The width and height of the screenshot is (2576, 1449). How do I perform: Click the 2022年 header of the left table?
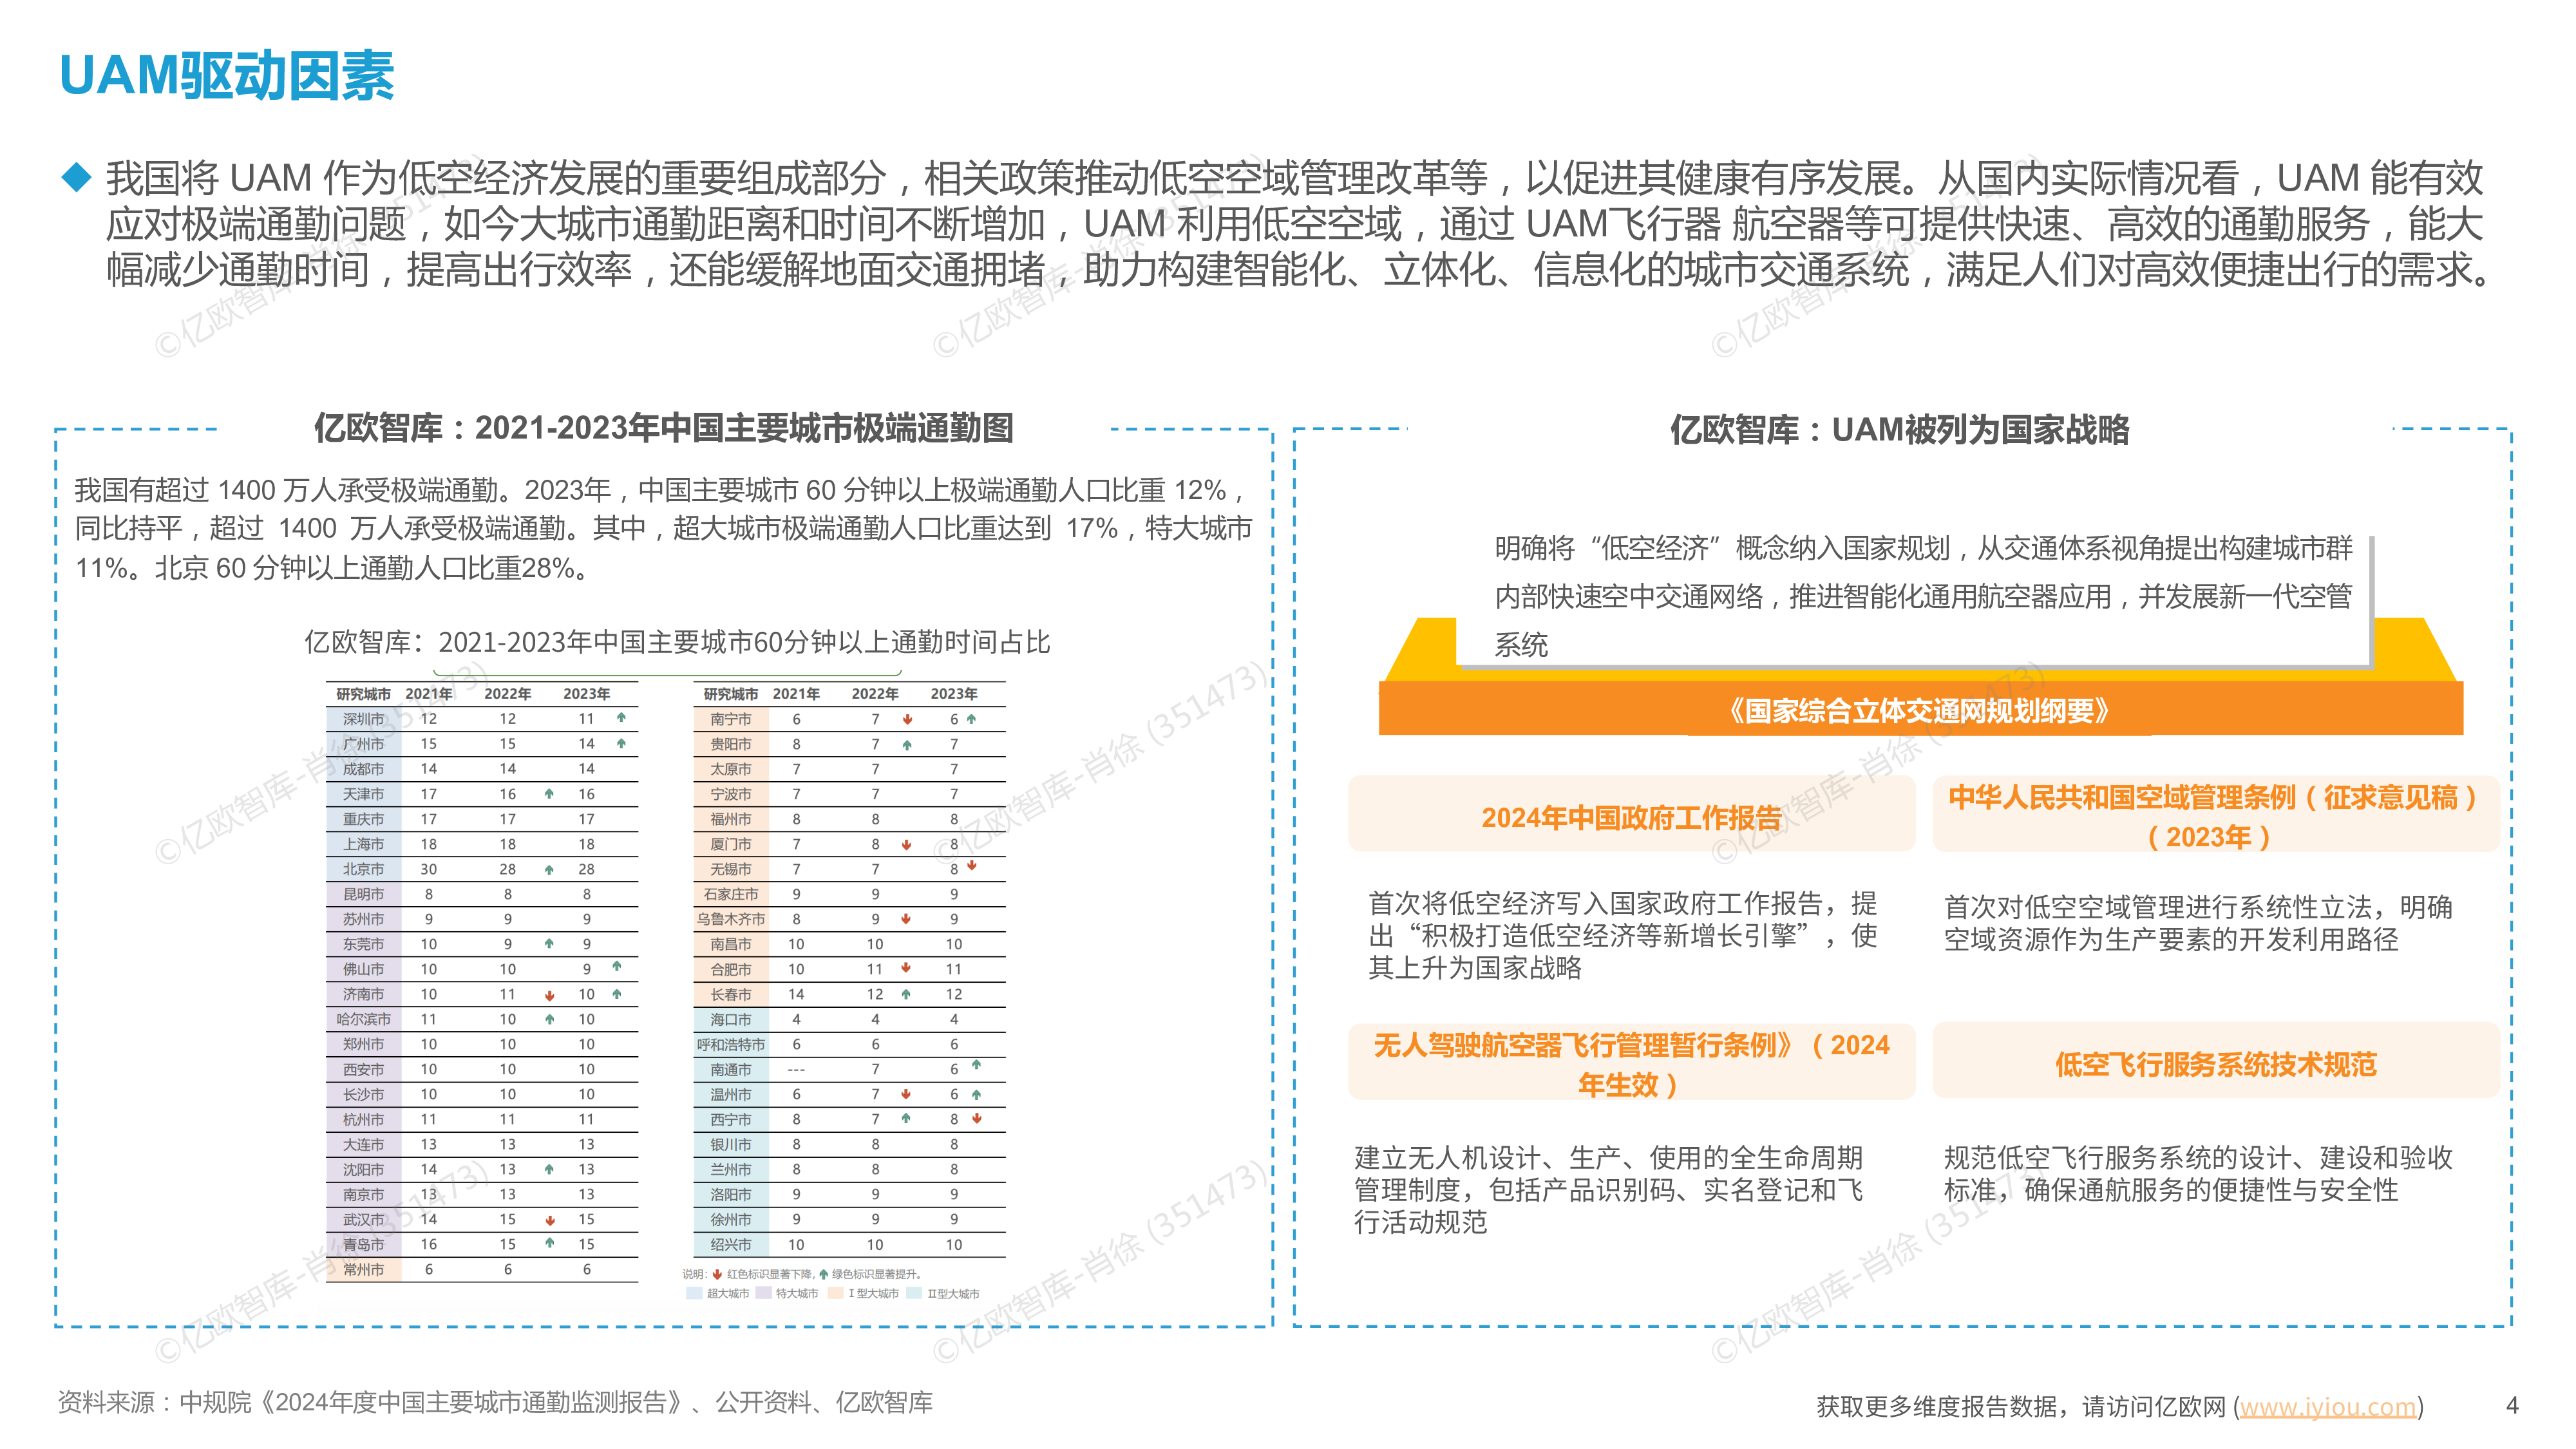(507, 693)
